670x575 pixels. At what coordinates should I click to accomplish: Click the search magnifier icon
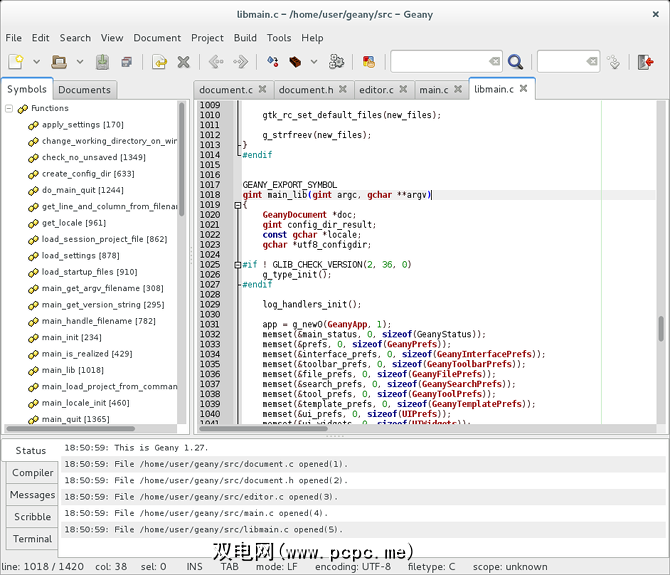(515, 62)
